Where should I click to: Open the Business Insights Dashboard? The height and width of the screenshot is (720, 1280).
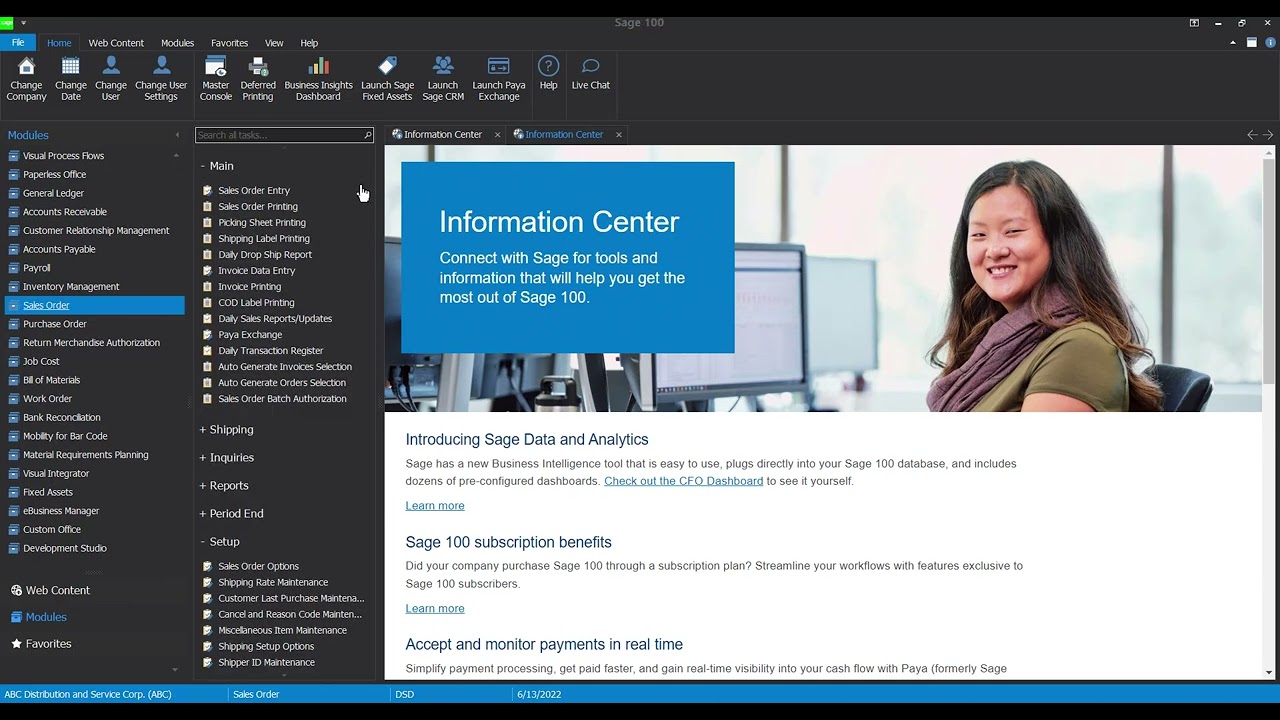[x=318, y=67]
